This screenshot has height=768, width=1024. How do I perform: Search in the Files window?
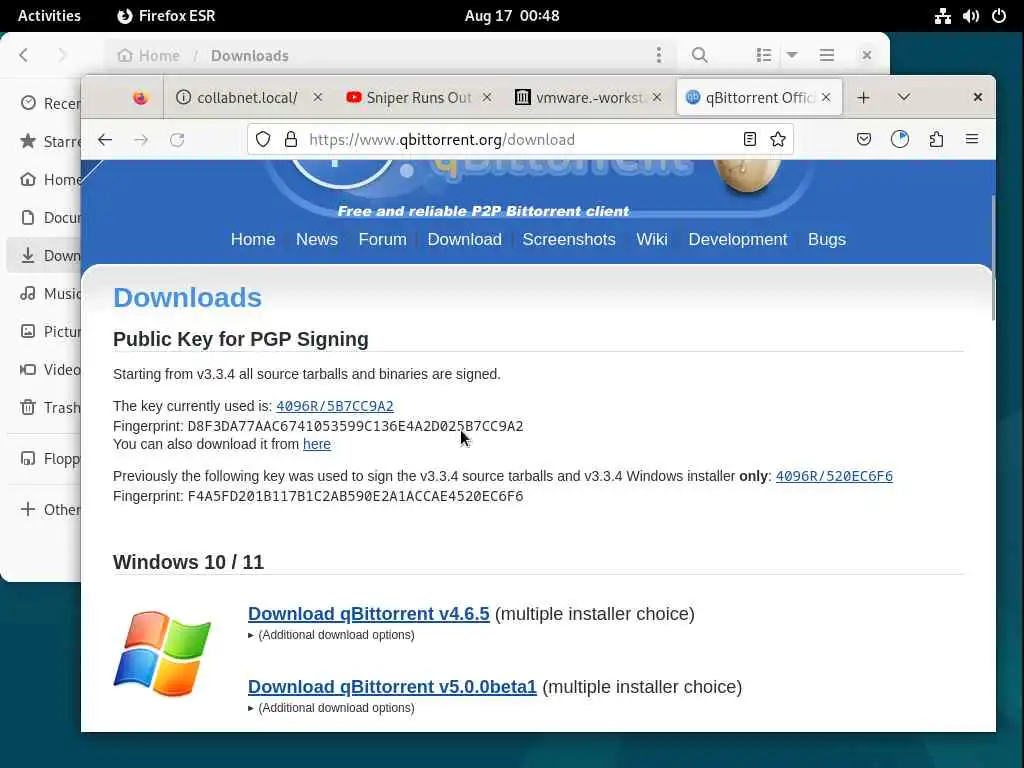(x=699, y=56)
